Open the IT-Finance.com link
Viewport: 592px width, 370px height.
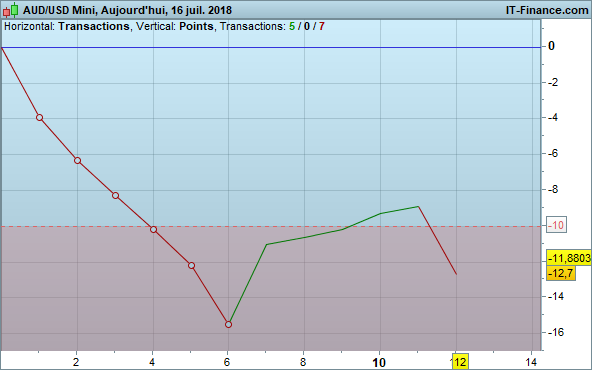(x=547, y=10)
